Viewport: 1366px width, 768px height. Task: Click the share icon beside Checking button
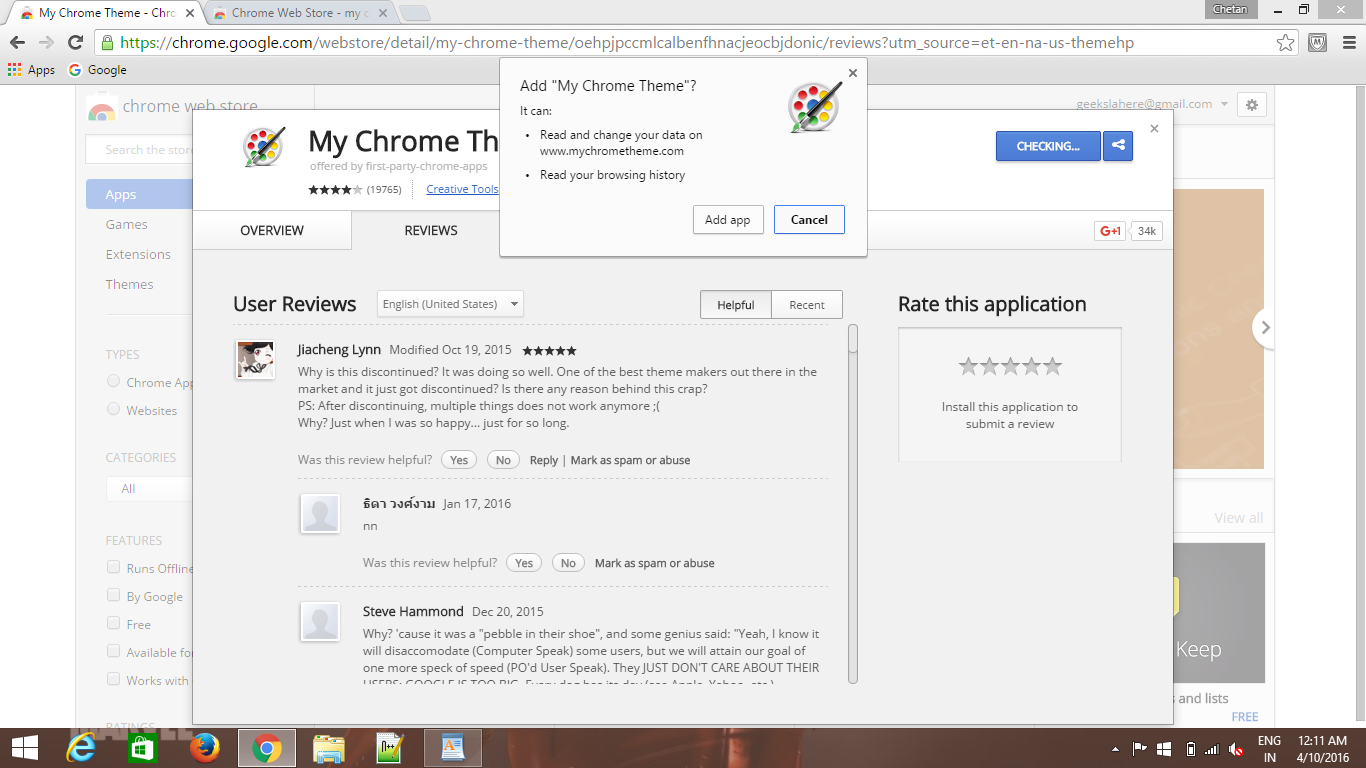(1117, 146)
